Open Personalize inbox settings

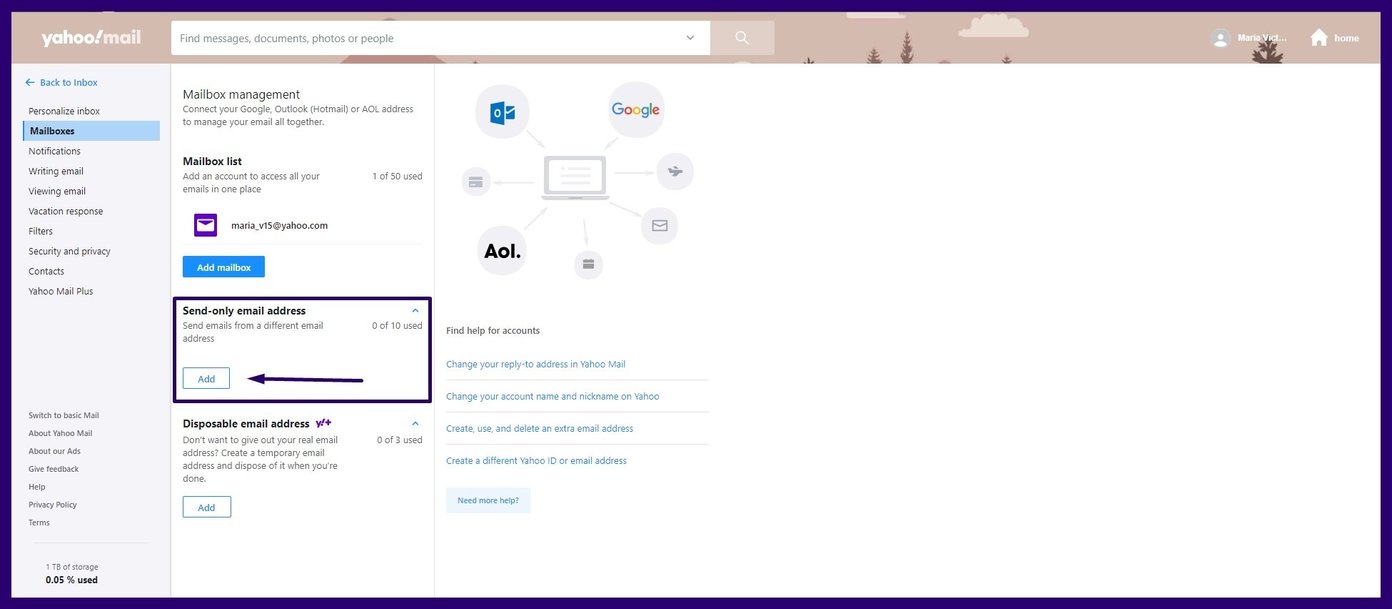click(64, 111)
